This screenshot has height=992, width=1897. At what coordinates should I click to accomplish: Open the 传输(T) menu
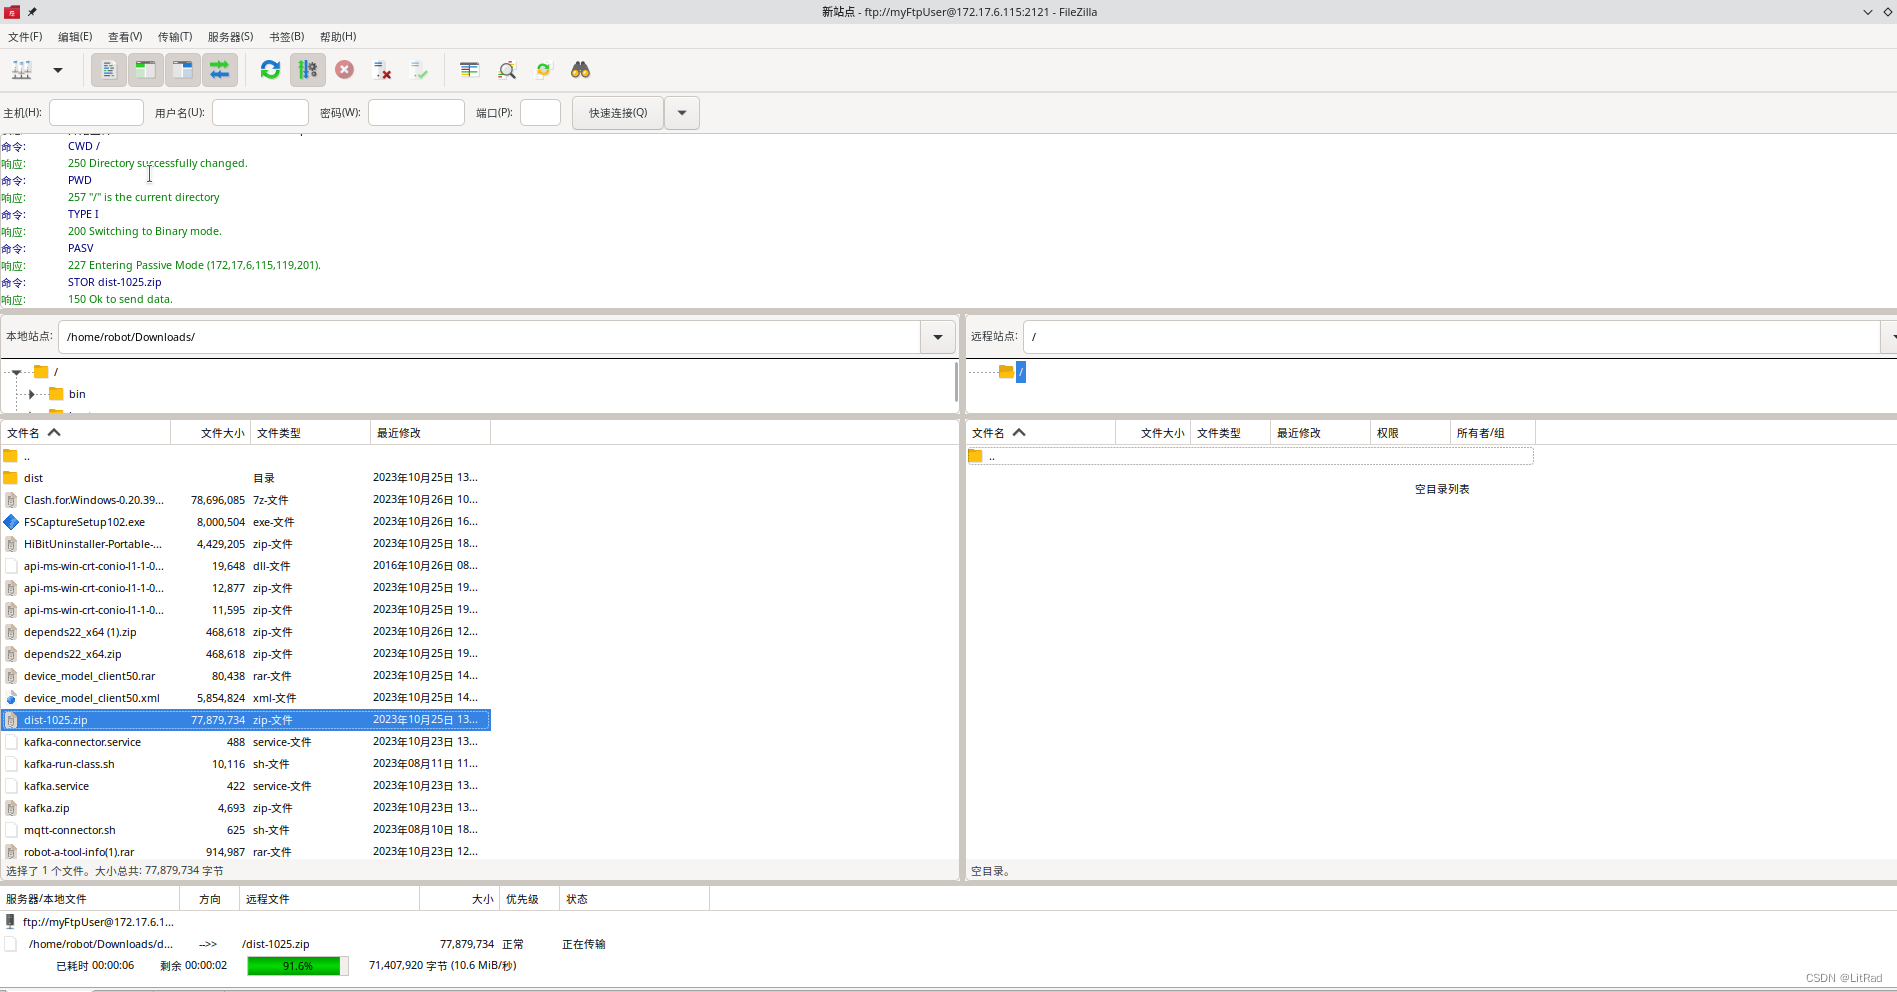pyautogui.click(x=175, y=37)
